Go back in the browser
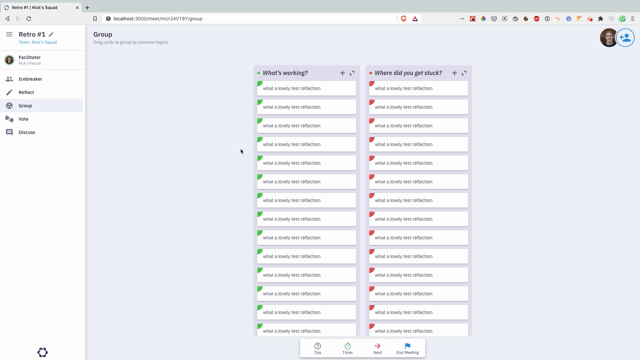This screenshot has width=640, height=360. click(x=7, y=19)
